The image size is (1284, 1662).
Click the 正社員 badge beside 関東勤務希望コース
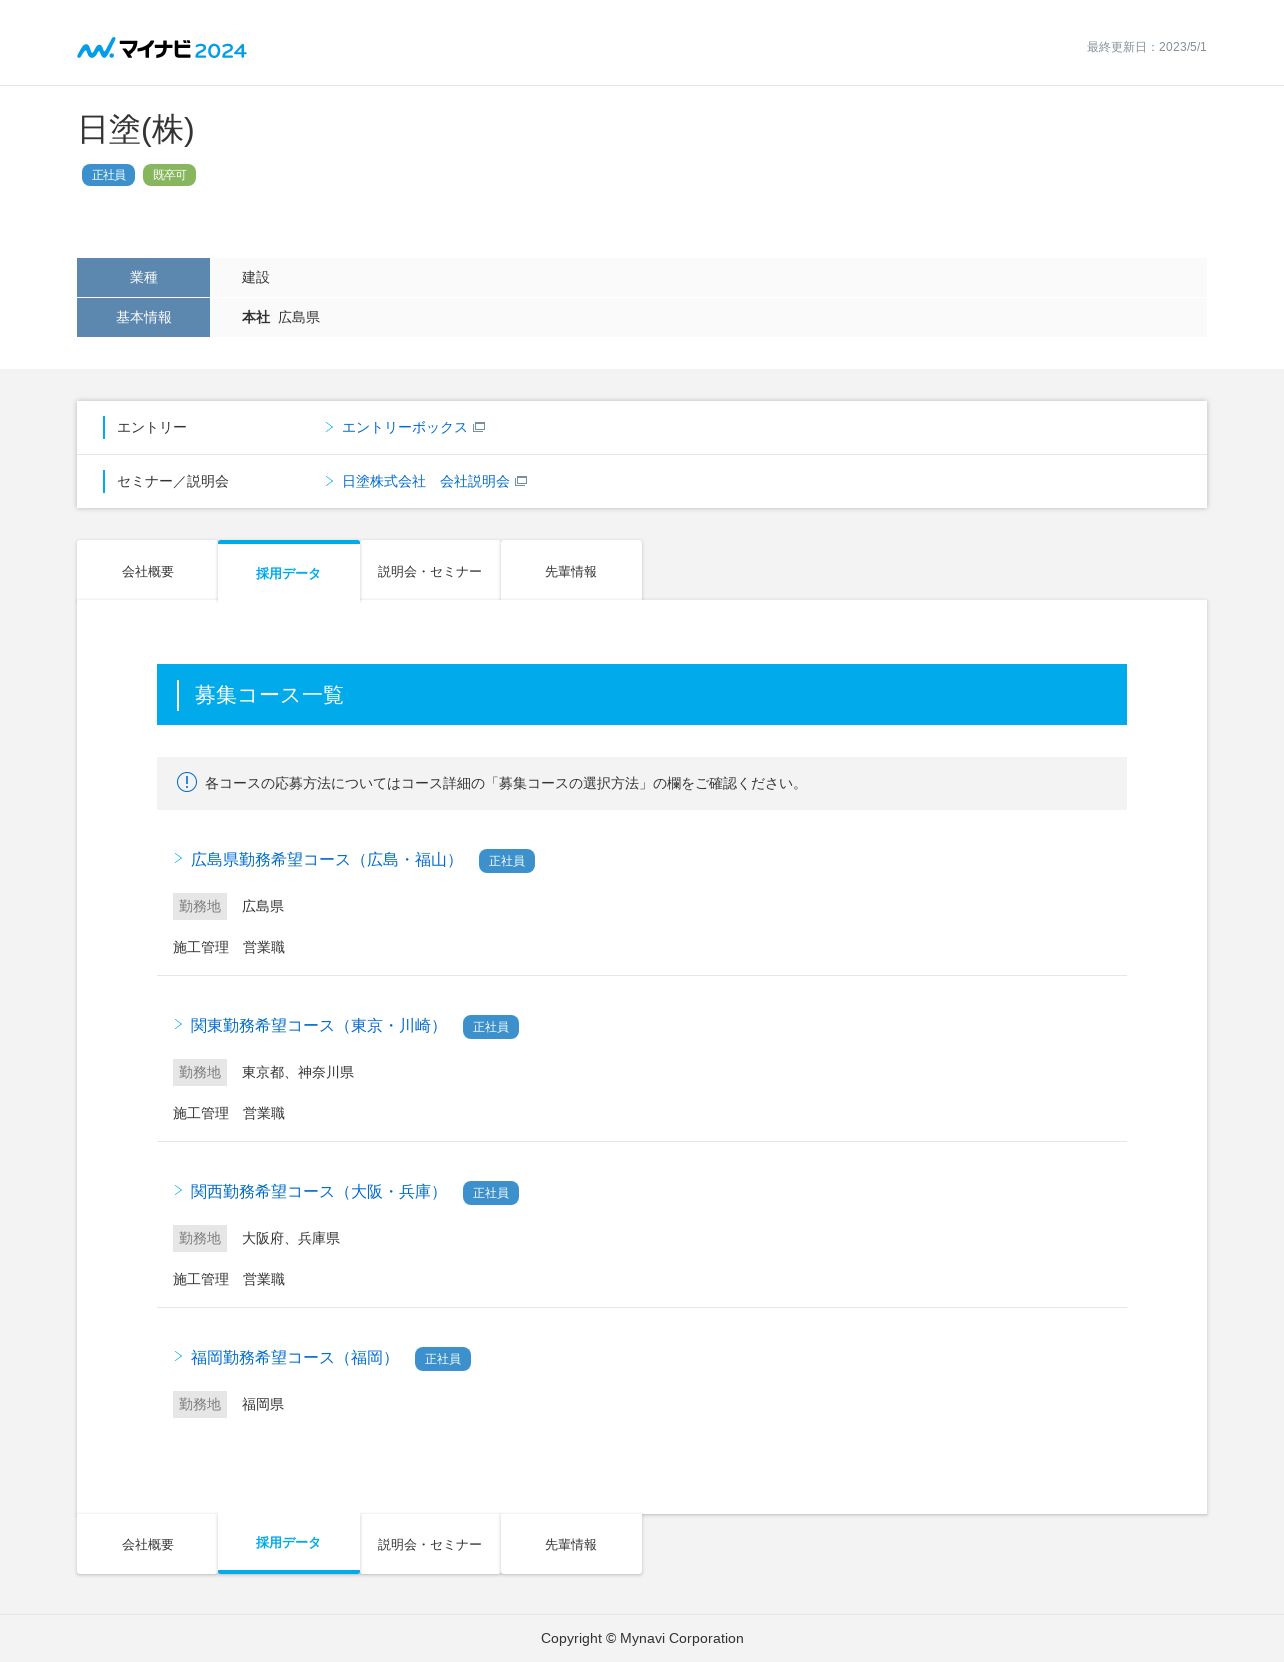[491, 1027]
